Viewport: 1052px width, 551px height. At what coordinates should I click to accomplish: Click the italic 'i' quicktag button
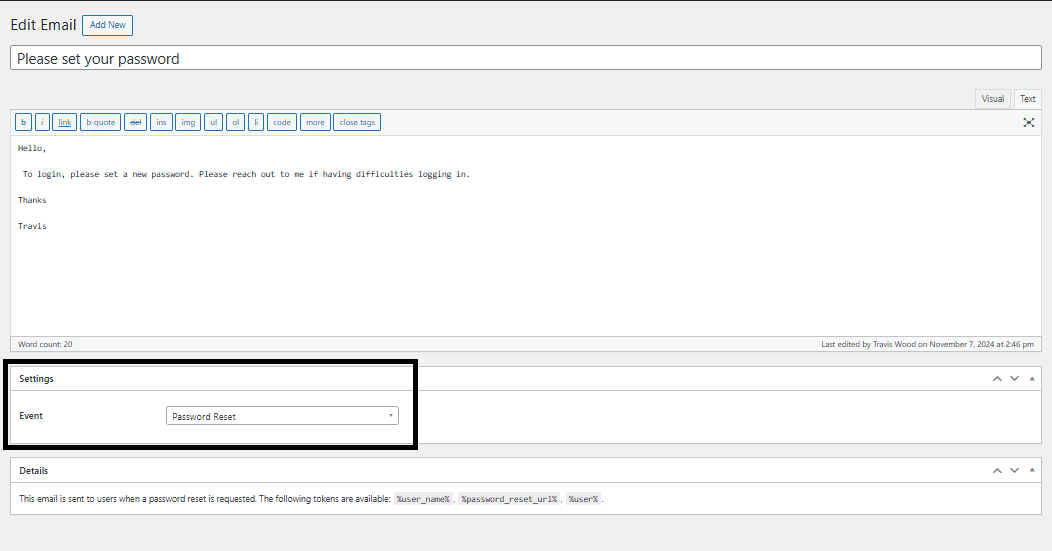[42, 122]
